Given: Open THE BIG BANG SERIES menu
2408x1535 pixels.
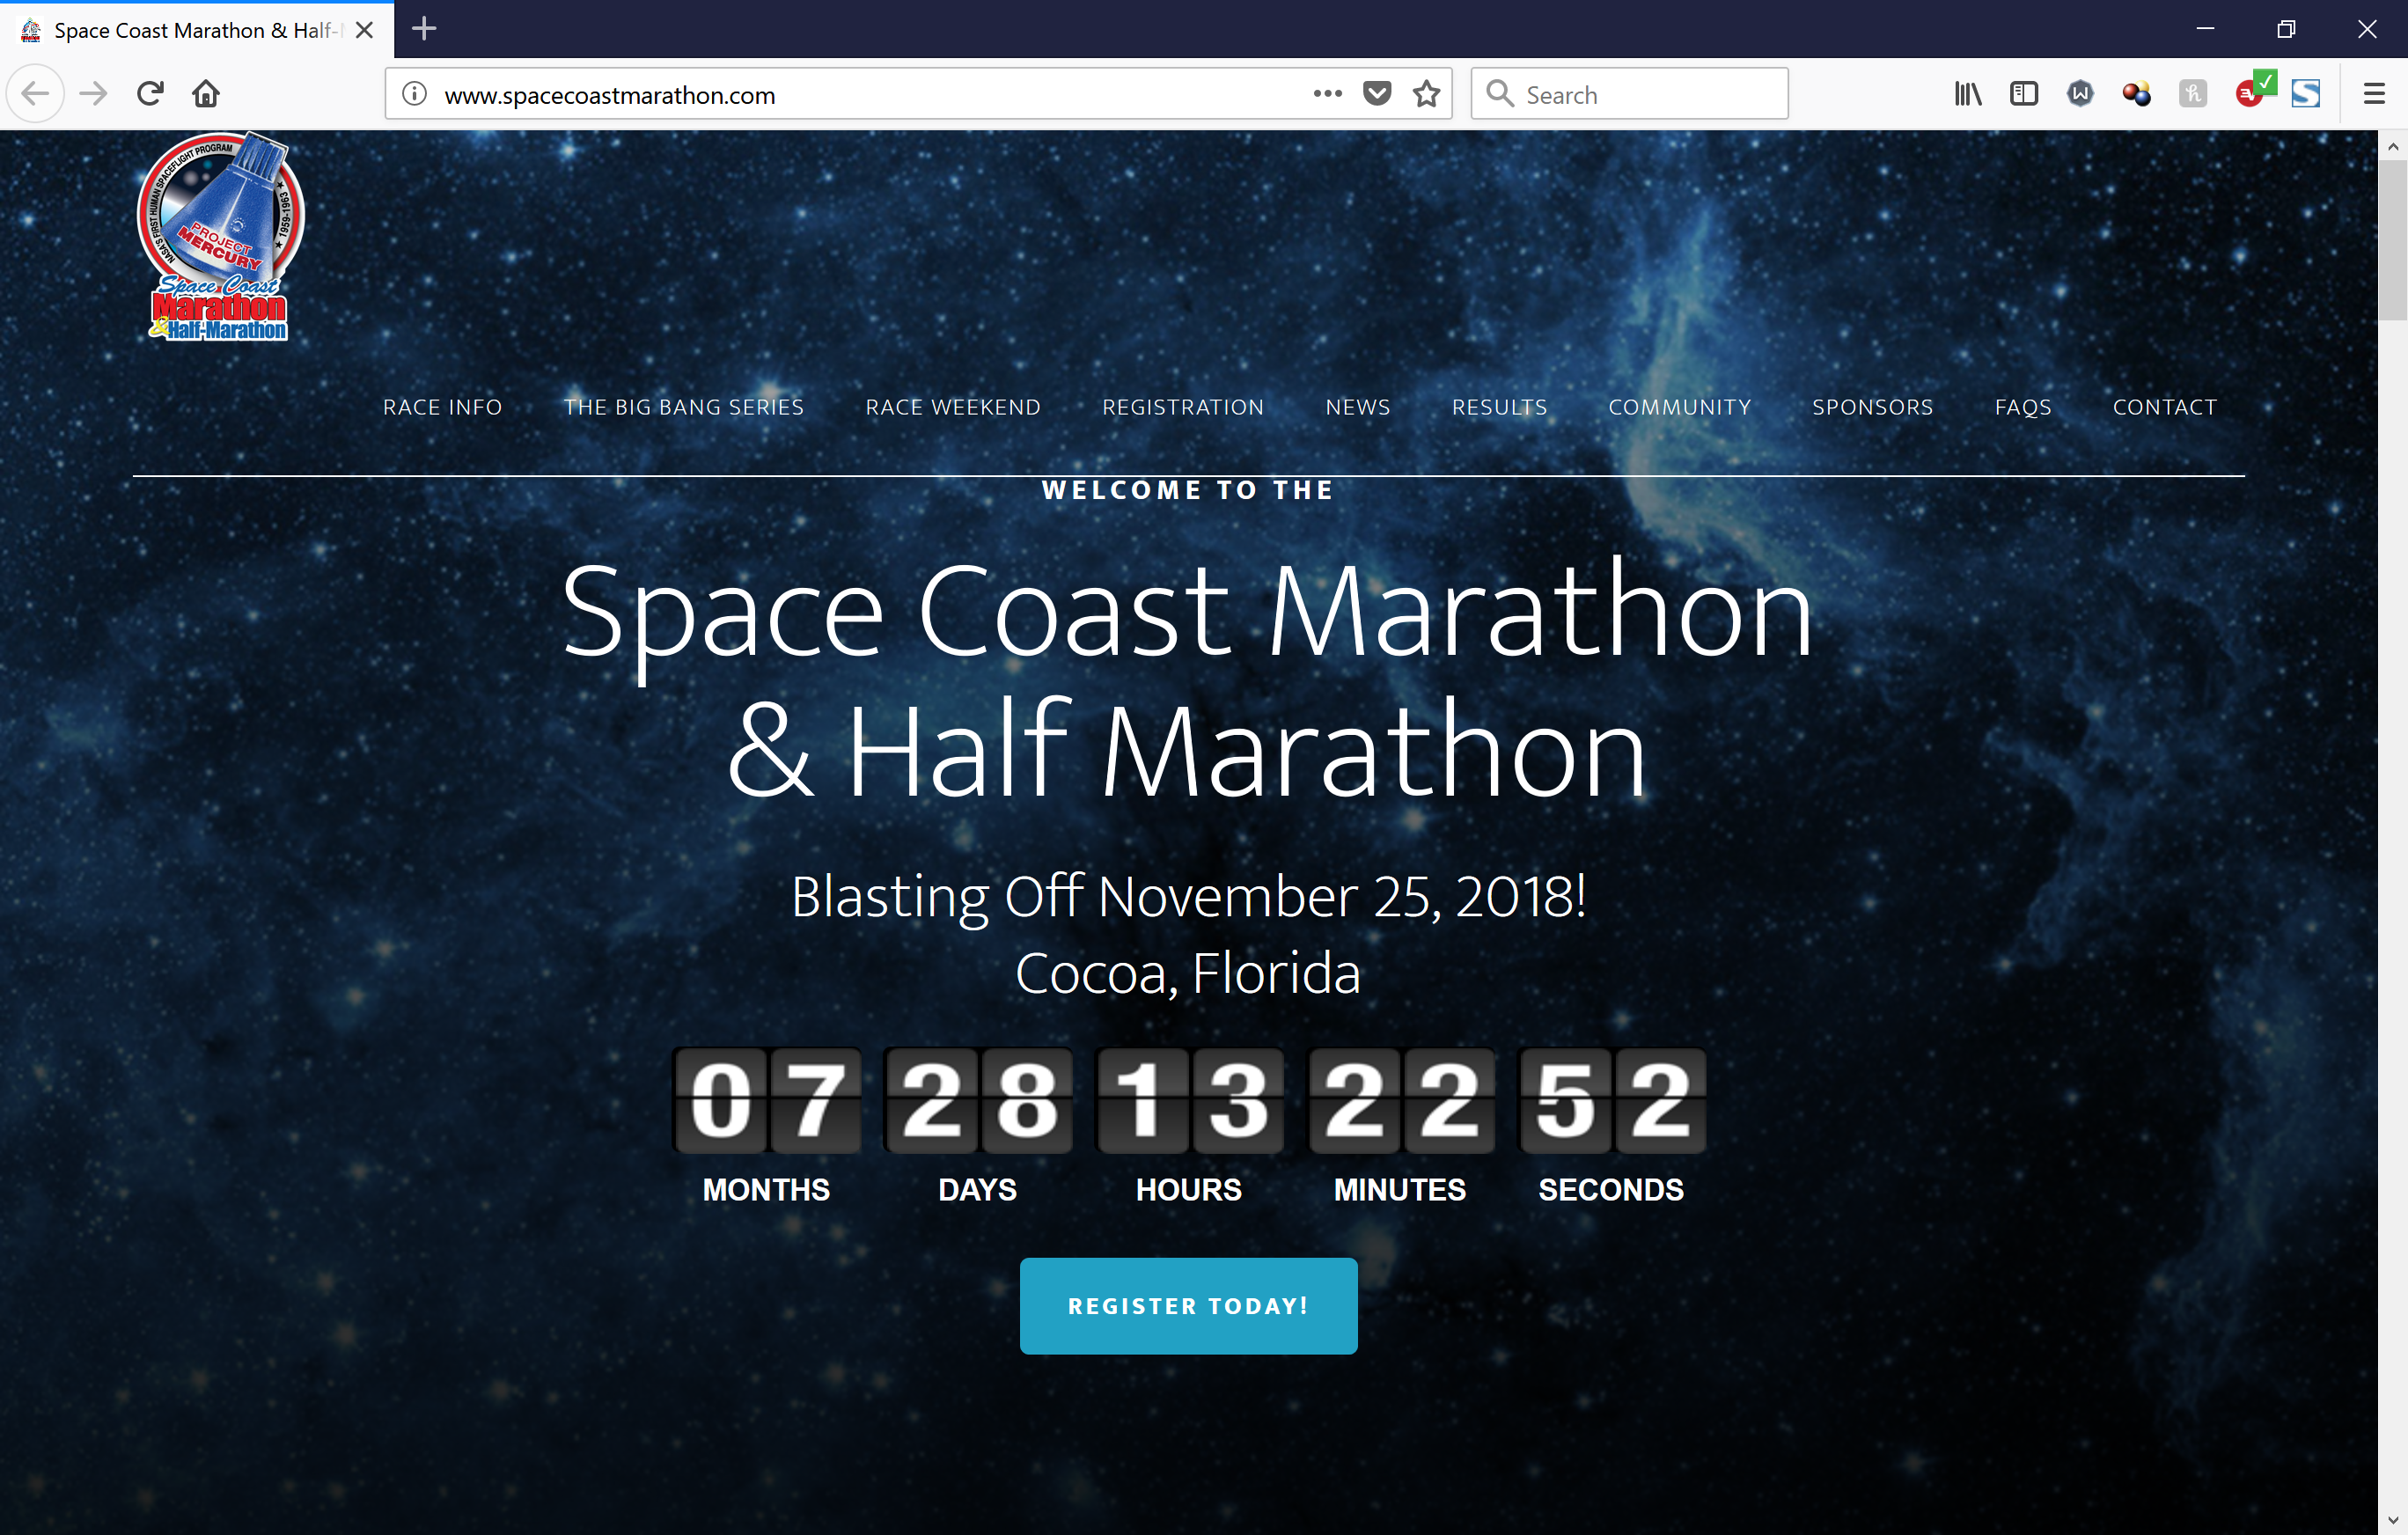Looking at the screenshot, I should pyautogui.click(x=684, y=407).
